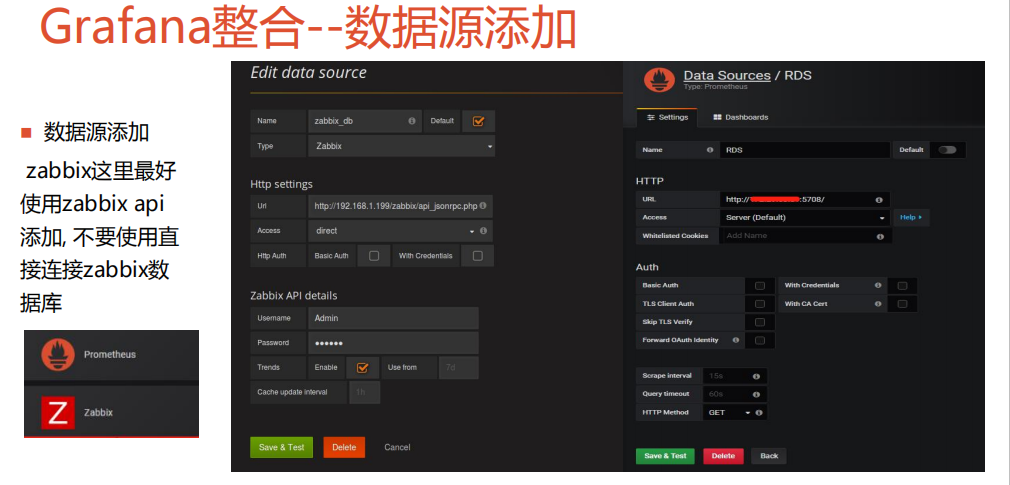Click the Prometheus flame icon in the data source list
1010x485 pixels.
pyautogui.click(x=58, y=354)
